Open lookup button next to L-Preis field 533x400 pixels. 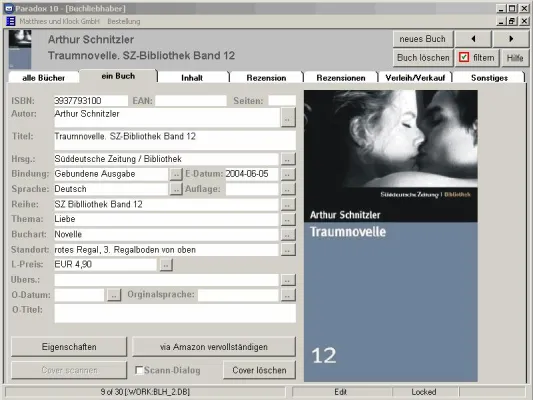point(166,264)
